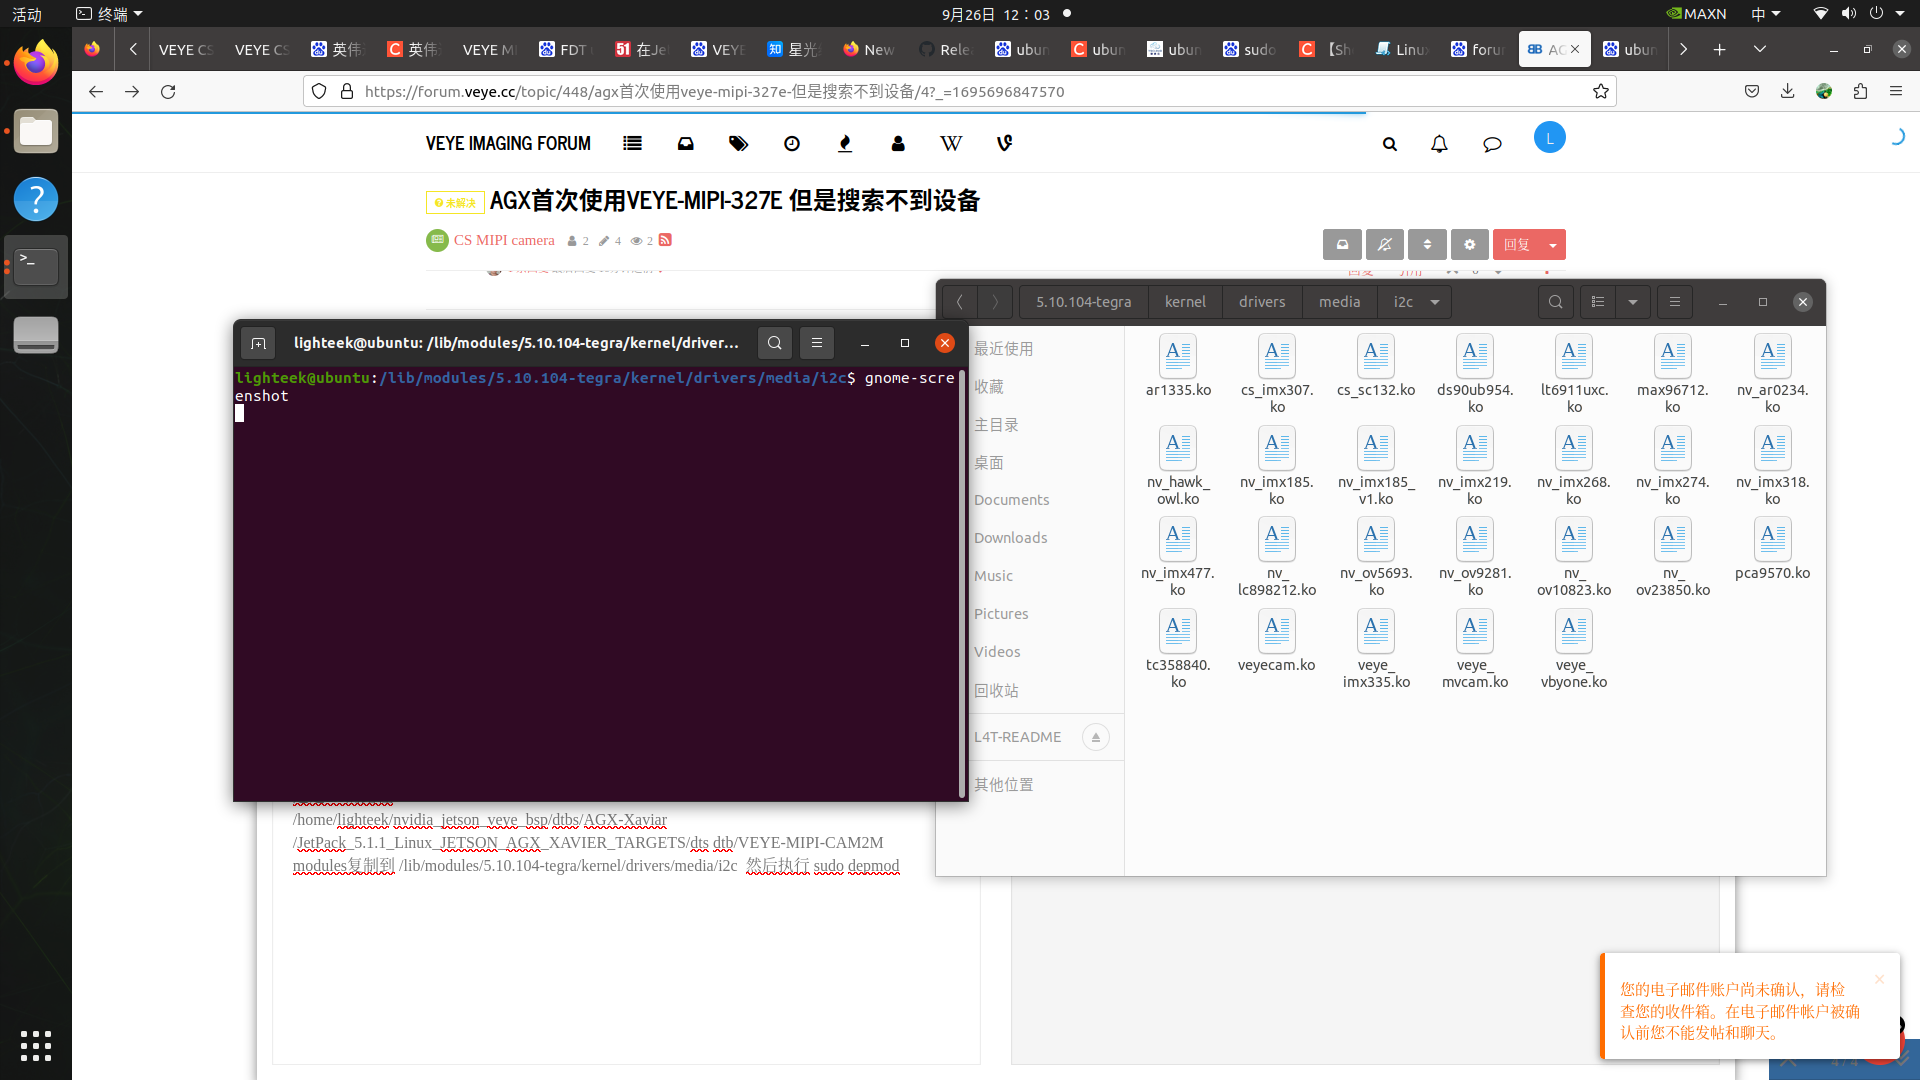Switch to the New Tab browser tab

pyautogui.click(x=870, y=49)
